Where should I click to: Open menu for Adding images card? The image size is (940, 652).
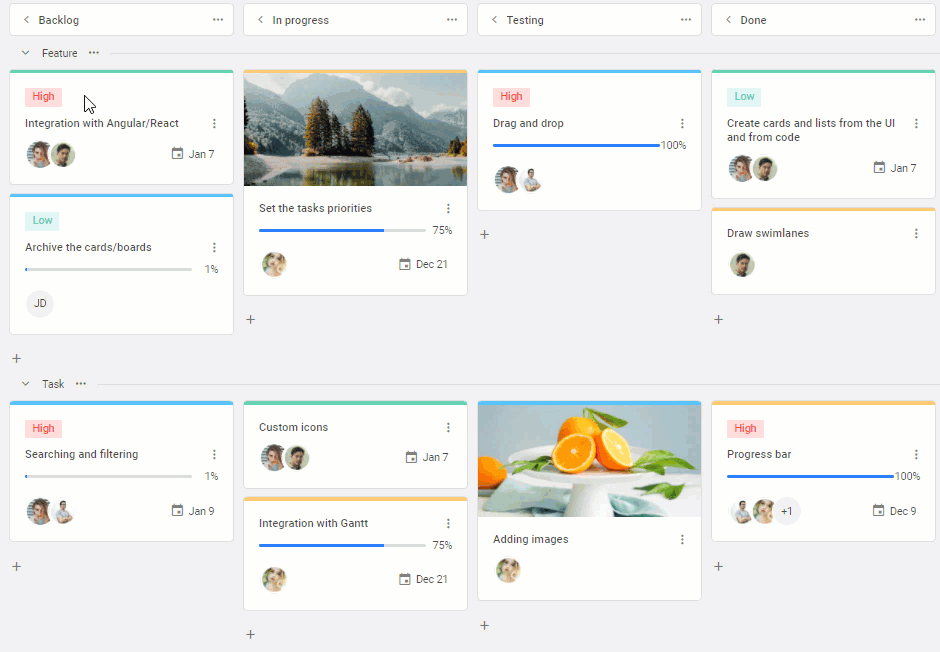point(682,540)
